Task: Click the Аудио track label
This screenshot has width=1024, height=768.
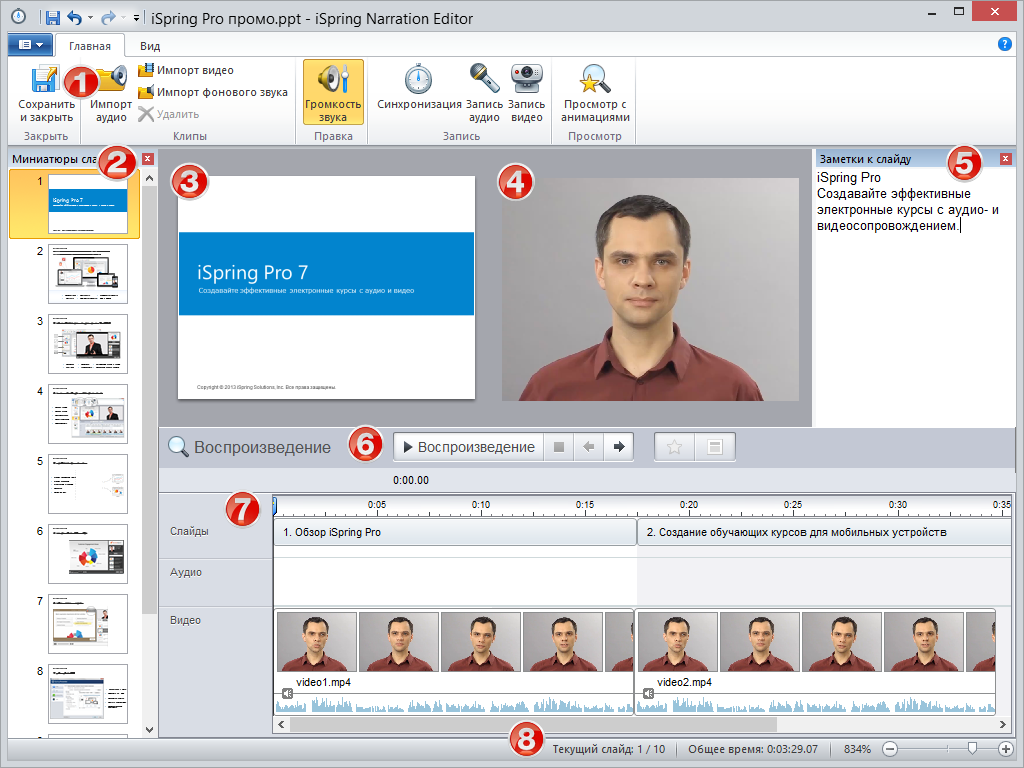Action: point(185,572)
